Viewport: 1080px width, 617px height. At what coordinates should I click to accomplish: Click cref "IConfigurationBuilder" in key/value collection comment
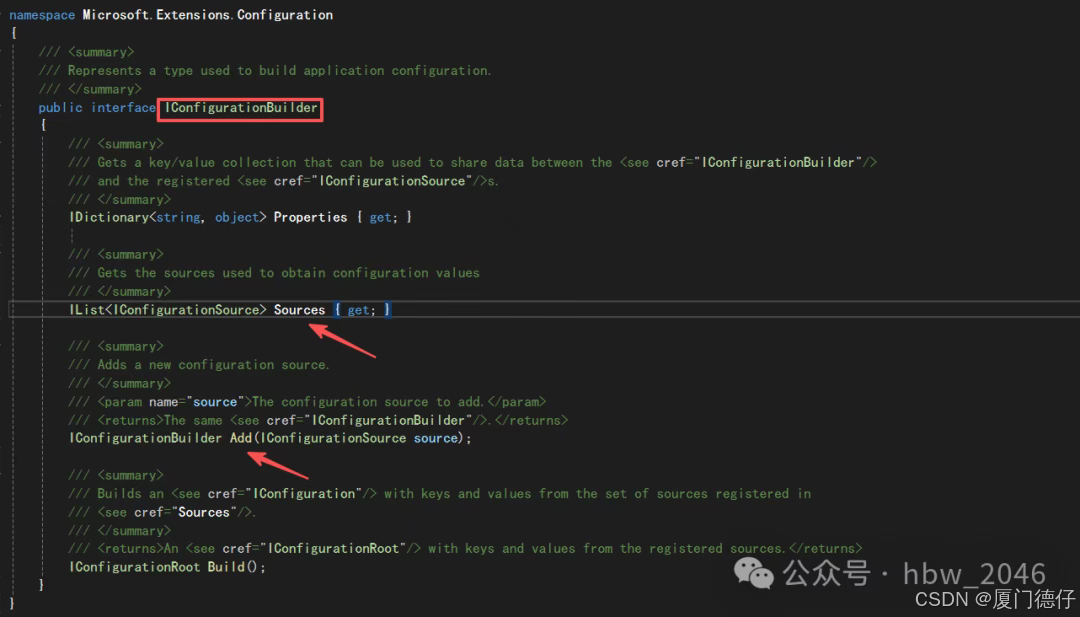778,162
